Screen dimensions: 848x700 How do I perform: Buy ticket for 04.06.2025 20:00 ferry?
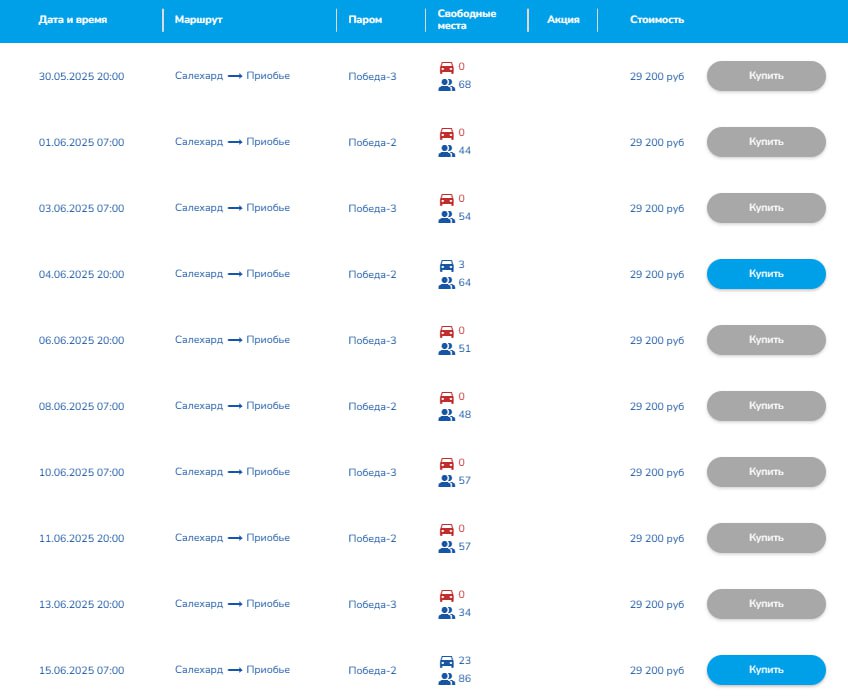766,274
